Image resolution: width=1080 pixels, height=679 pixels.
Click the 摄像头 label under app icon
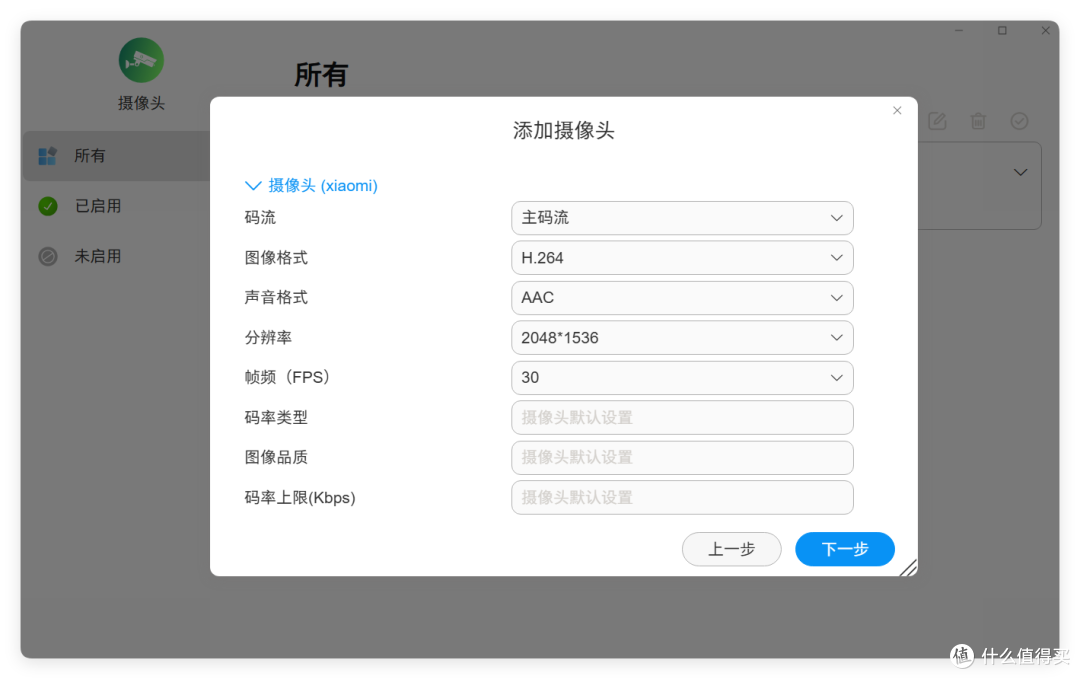pos(141,103)
